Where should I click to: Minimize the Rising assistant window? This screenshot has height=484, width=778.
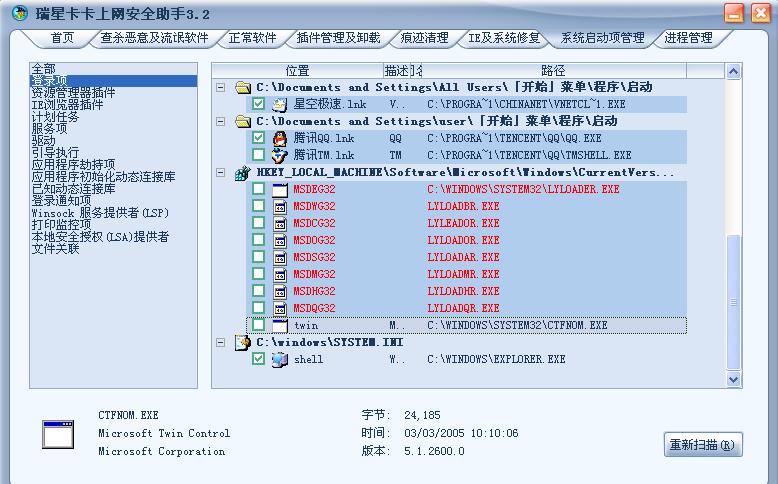tap(733, 13)
